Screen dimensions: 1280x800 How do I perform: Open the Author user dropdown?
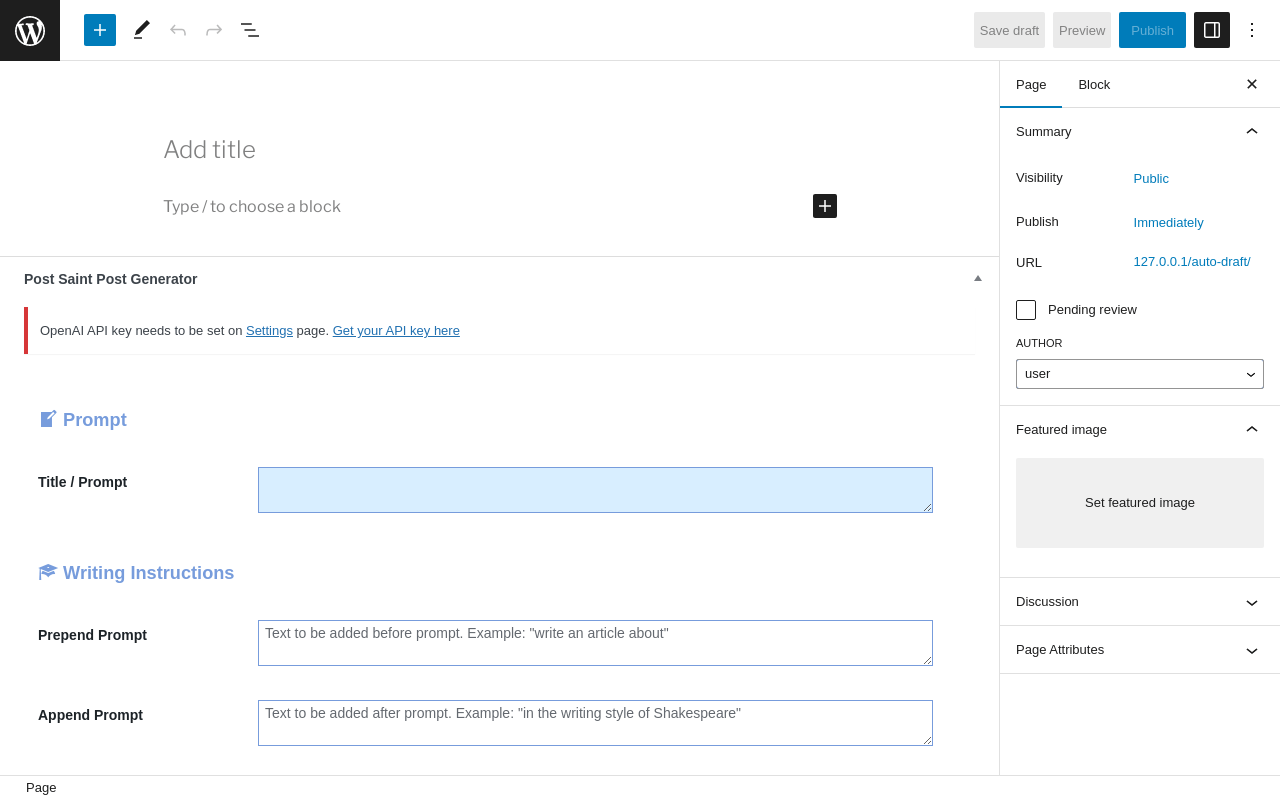[x=1140, y=374]
